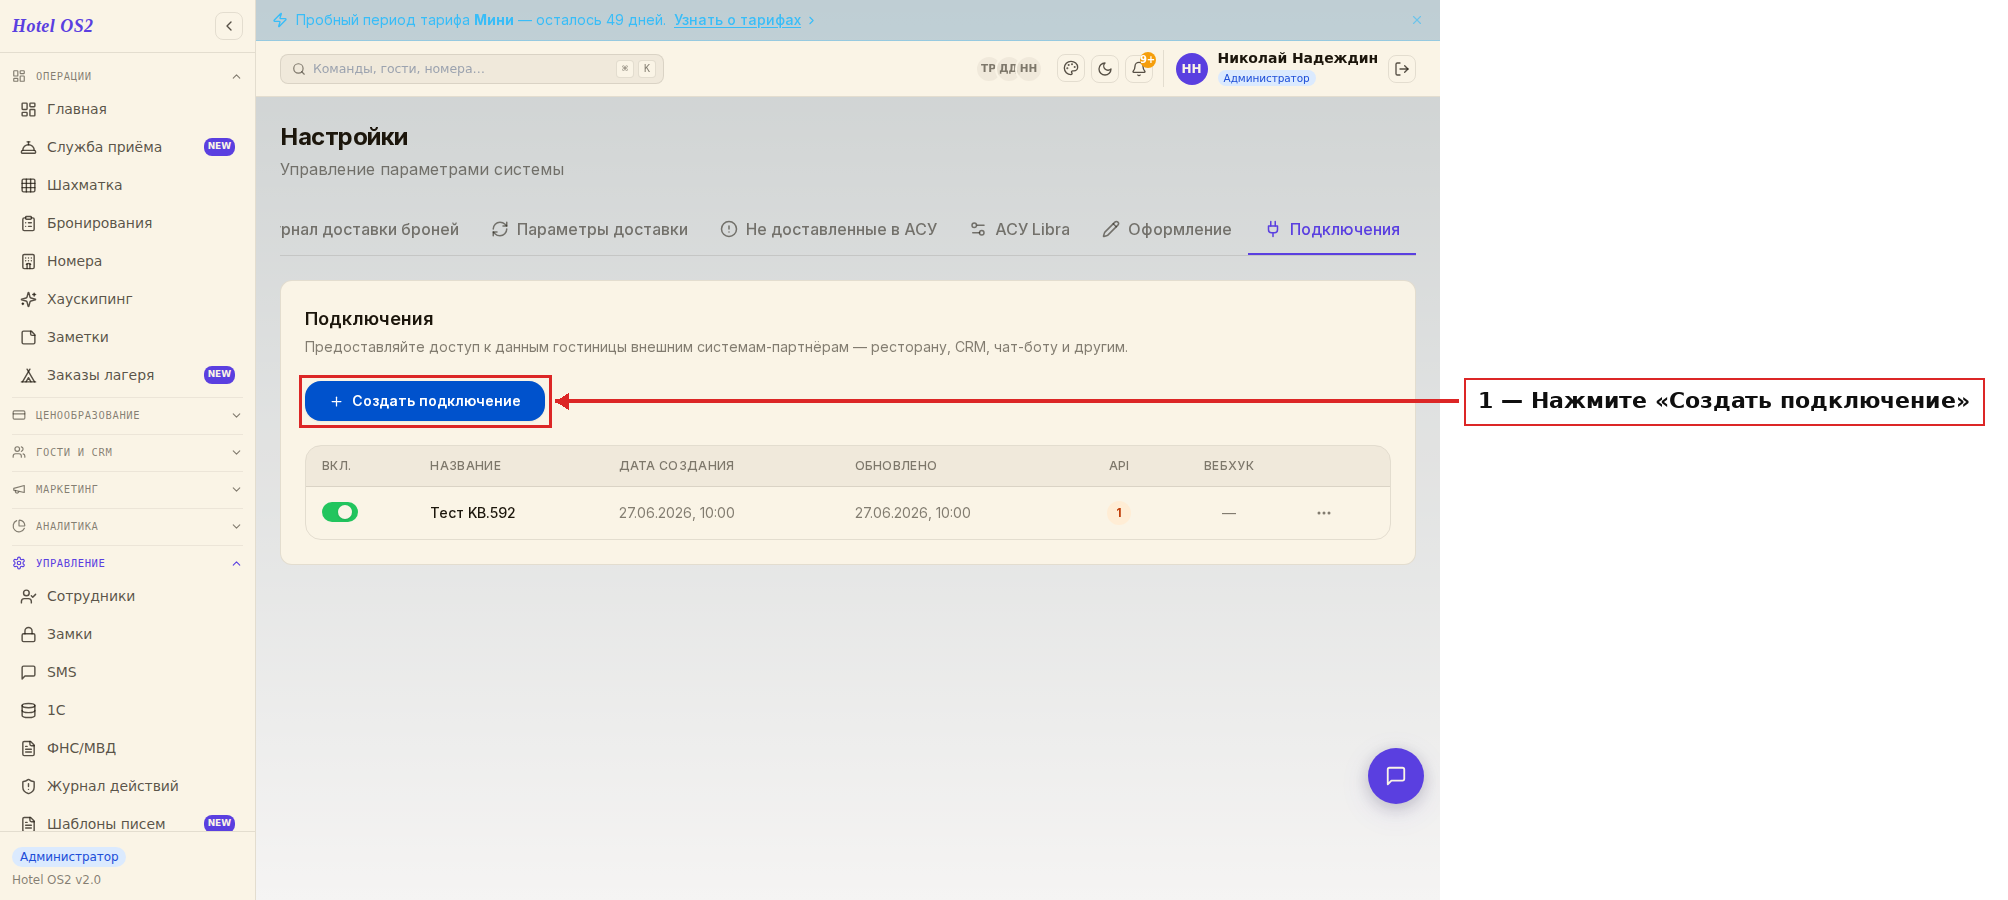Open notifications bell icon
The height and width of the screenshot is (900, 2008).
(1139, 69)
